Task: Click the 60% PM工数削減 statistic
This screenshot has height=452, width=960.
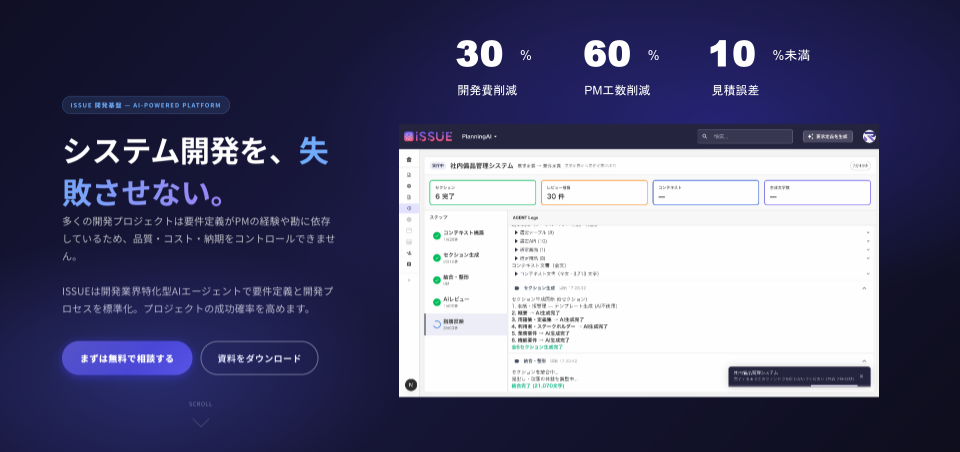Action: pyautogui.click(x=620, y=69)
